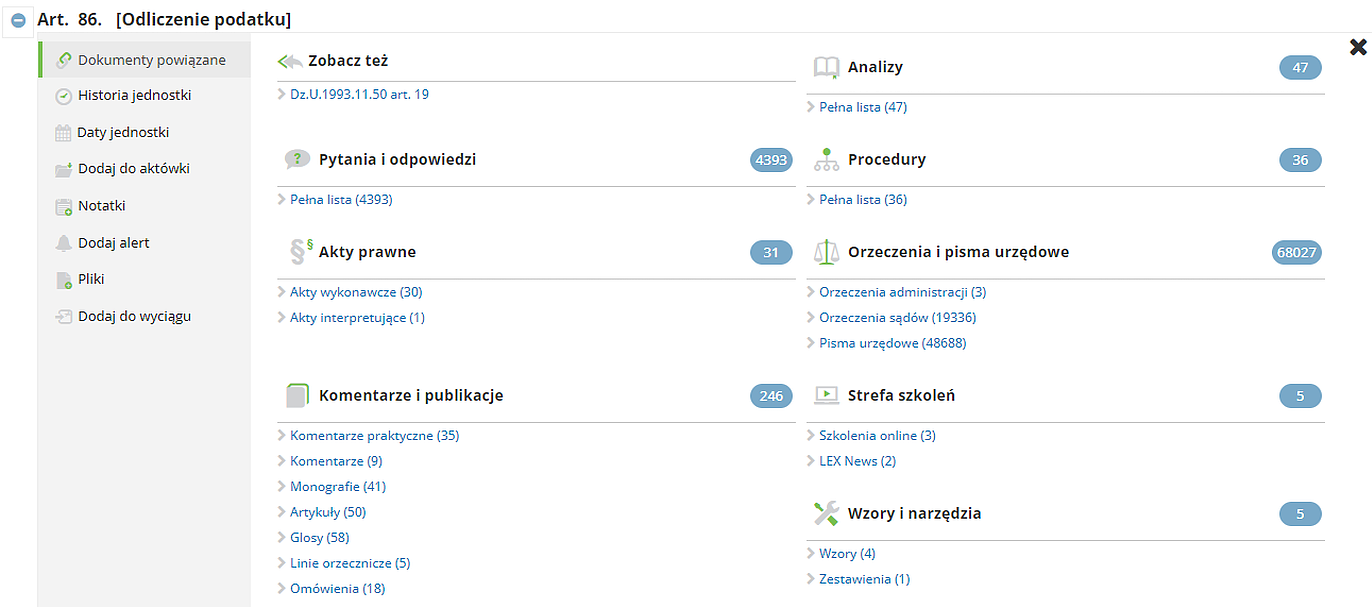Click the clock icon for Historia jednostki
The width and height of the screenshot is (1372, 607).
63,96
